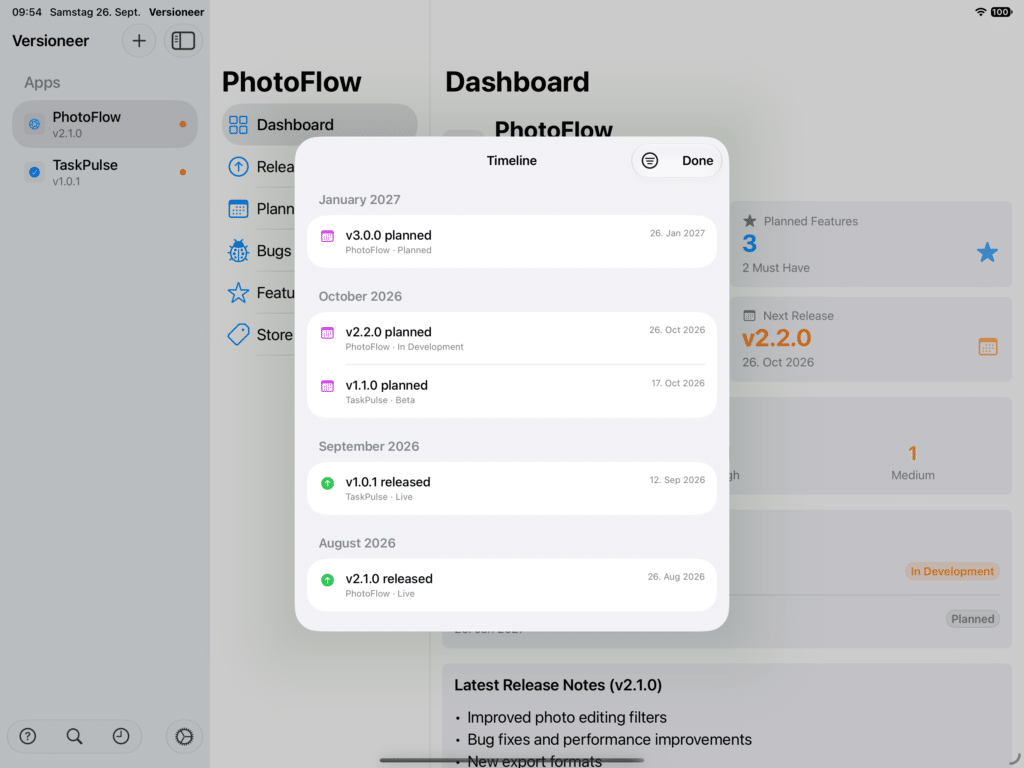Click the Bugs ladybug icon
This screenshot has height=768, width=1024.
[x=238, y=251]
